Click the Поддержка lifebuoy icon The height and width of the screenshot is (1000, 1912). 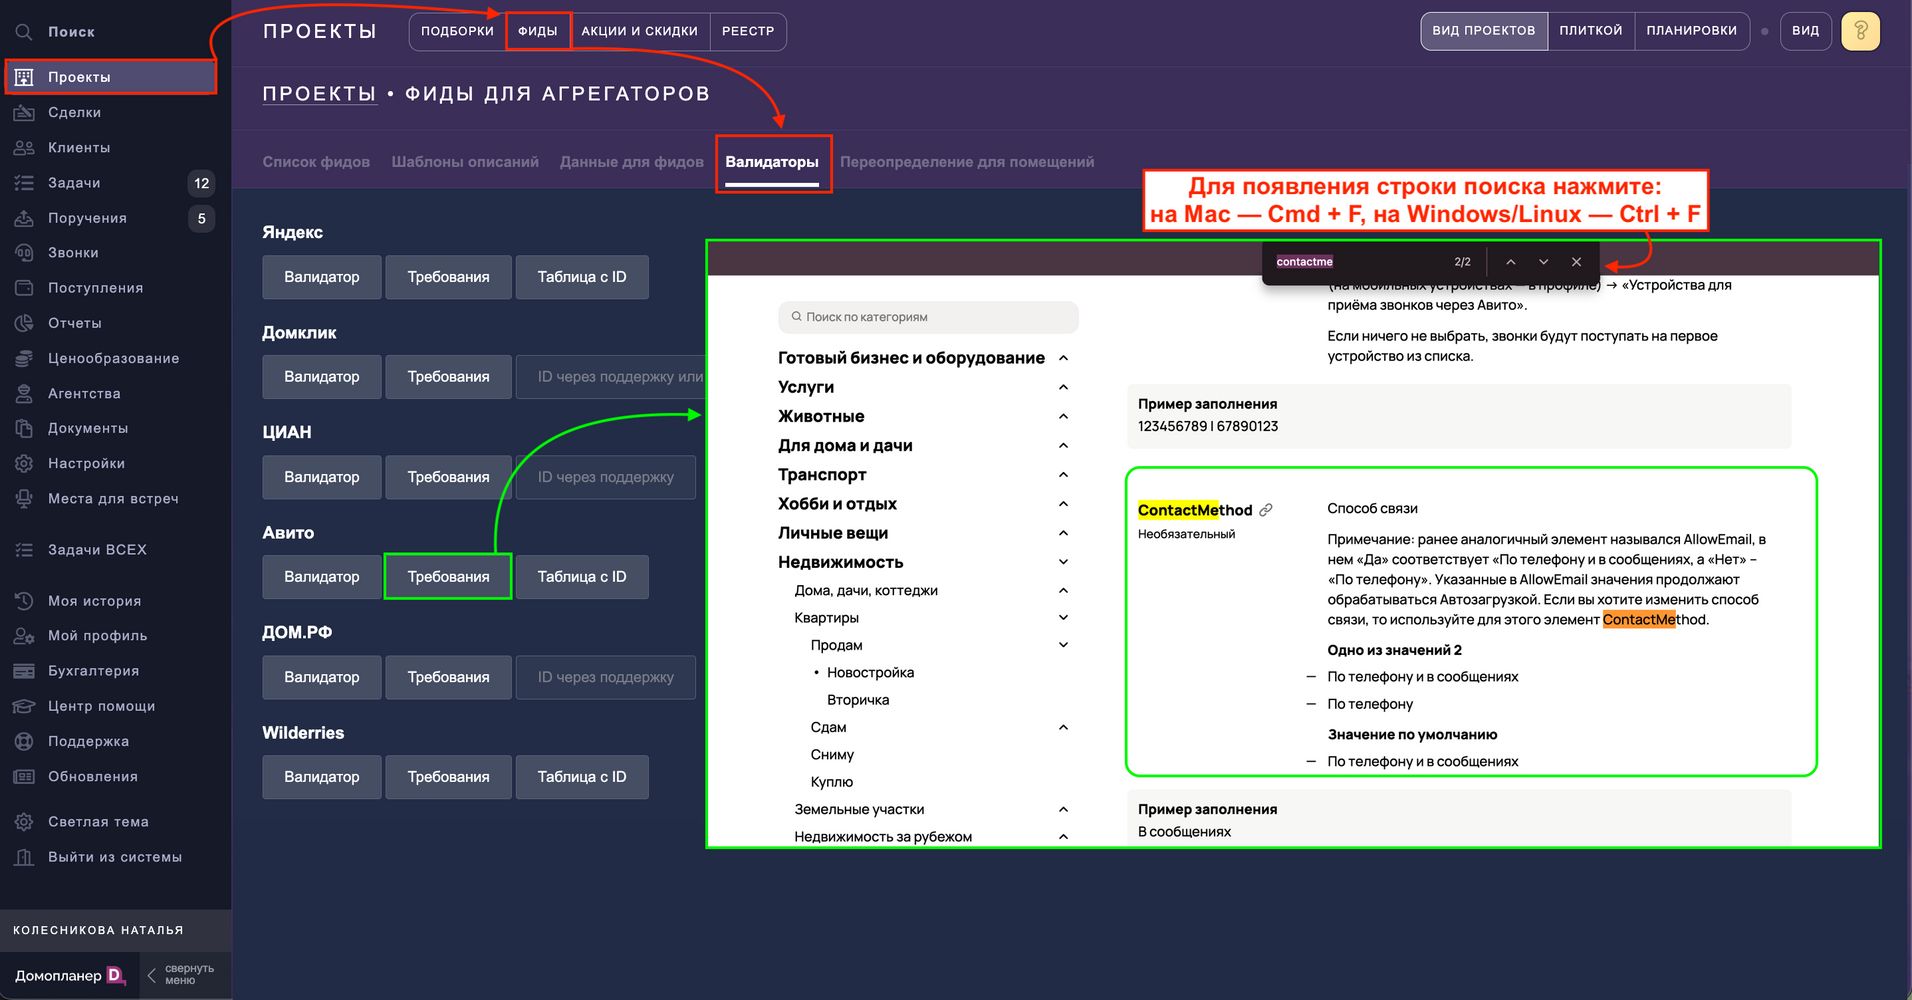tap(24, 741)
